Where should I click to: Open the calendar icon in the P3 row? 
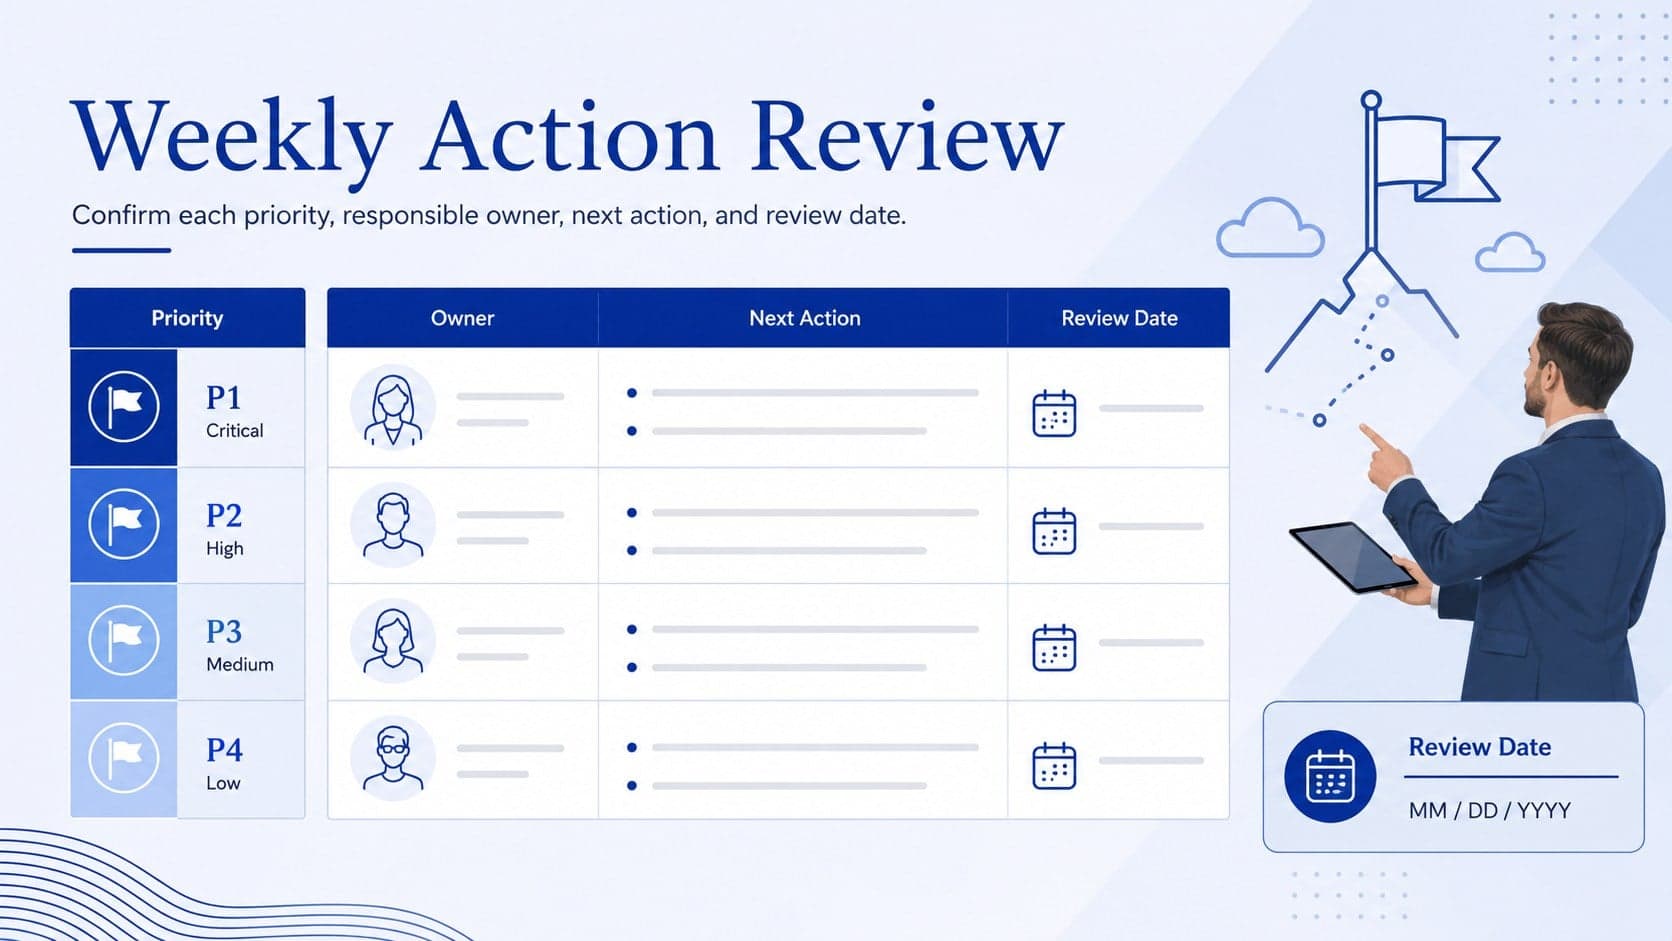click(1054, 648)
